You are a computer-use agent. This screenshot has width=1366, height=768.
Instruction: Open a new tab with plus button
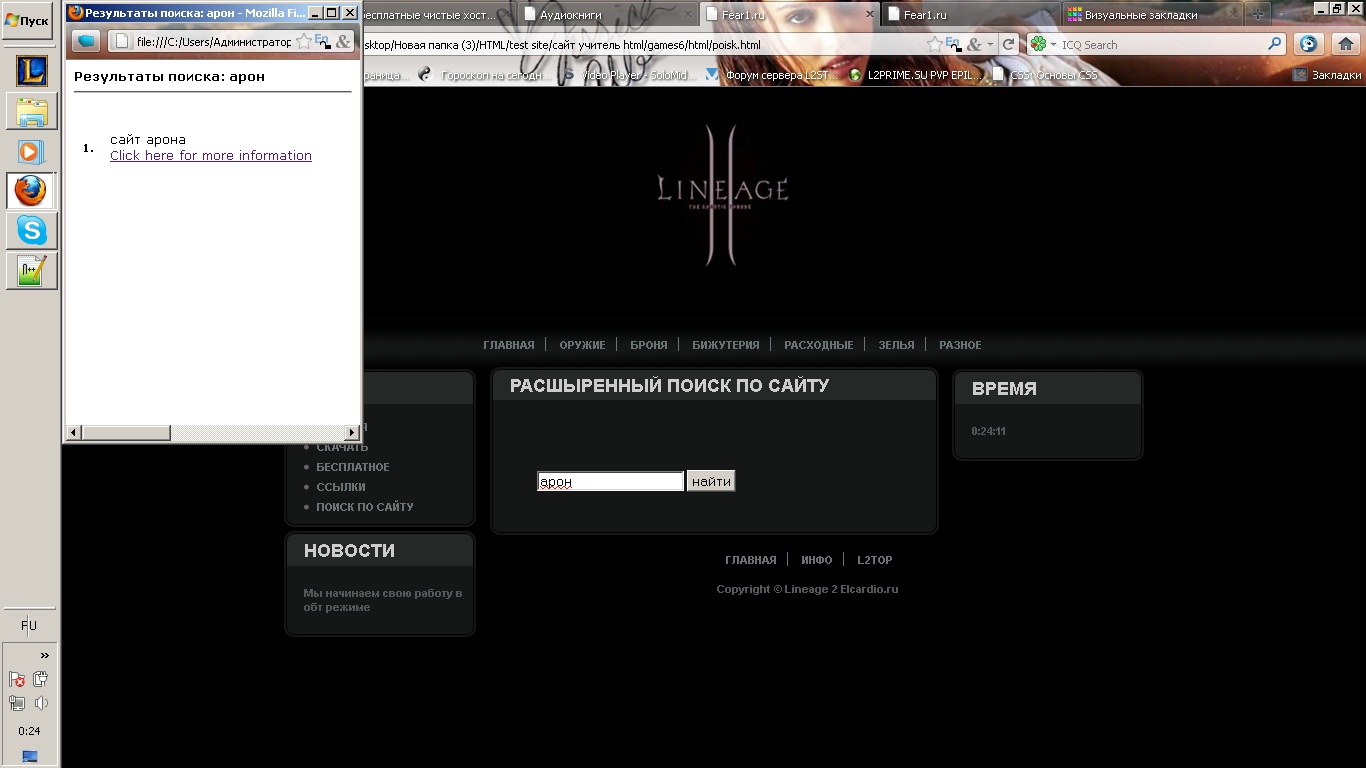point(1257,15)
